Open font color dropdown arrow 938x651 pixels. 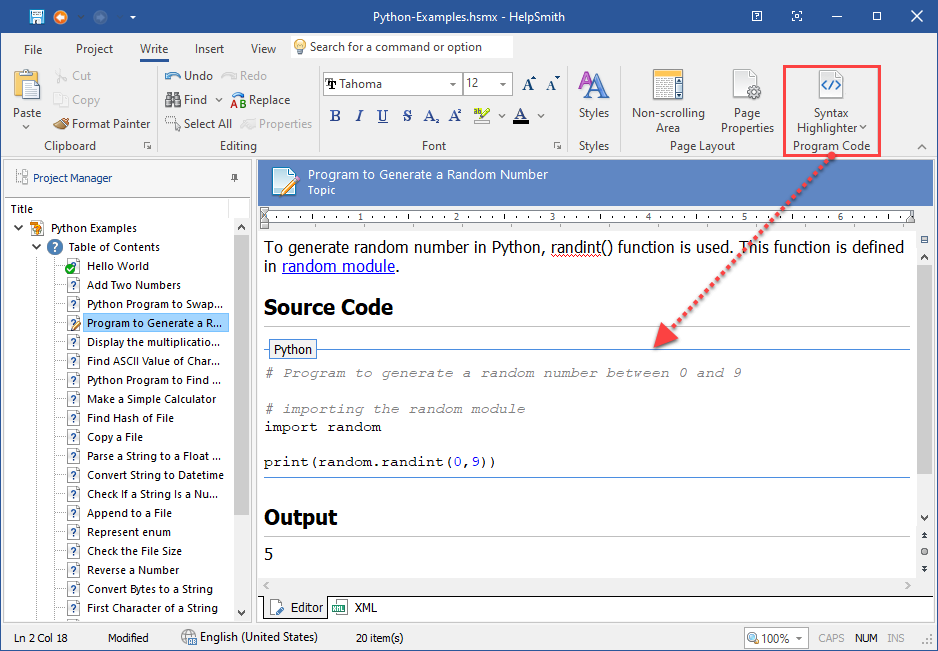541,115
